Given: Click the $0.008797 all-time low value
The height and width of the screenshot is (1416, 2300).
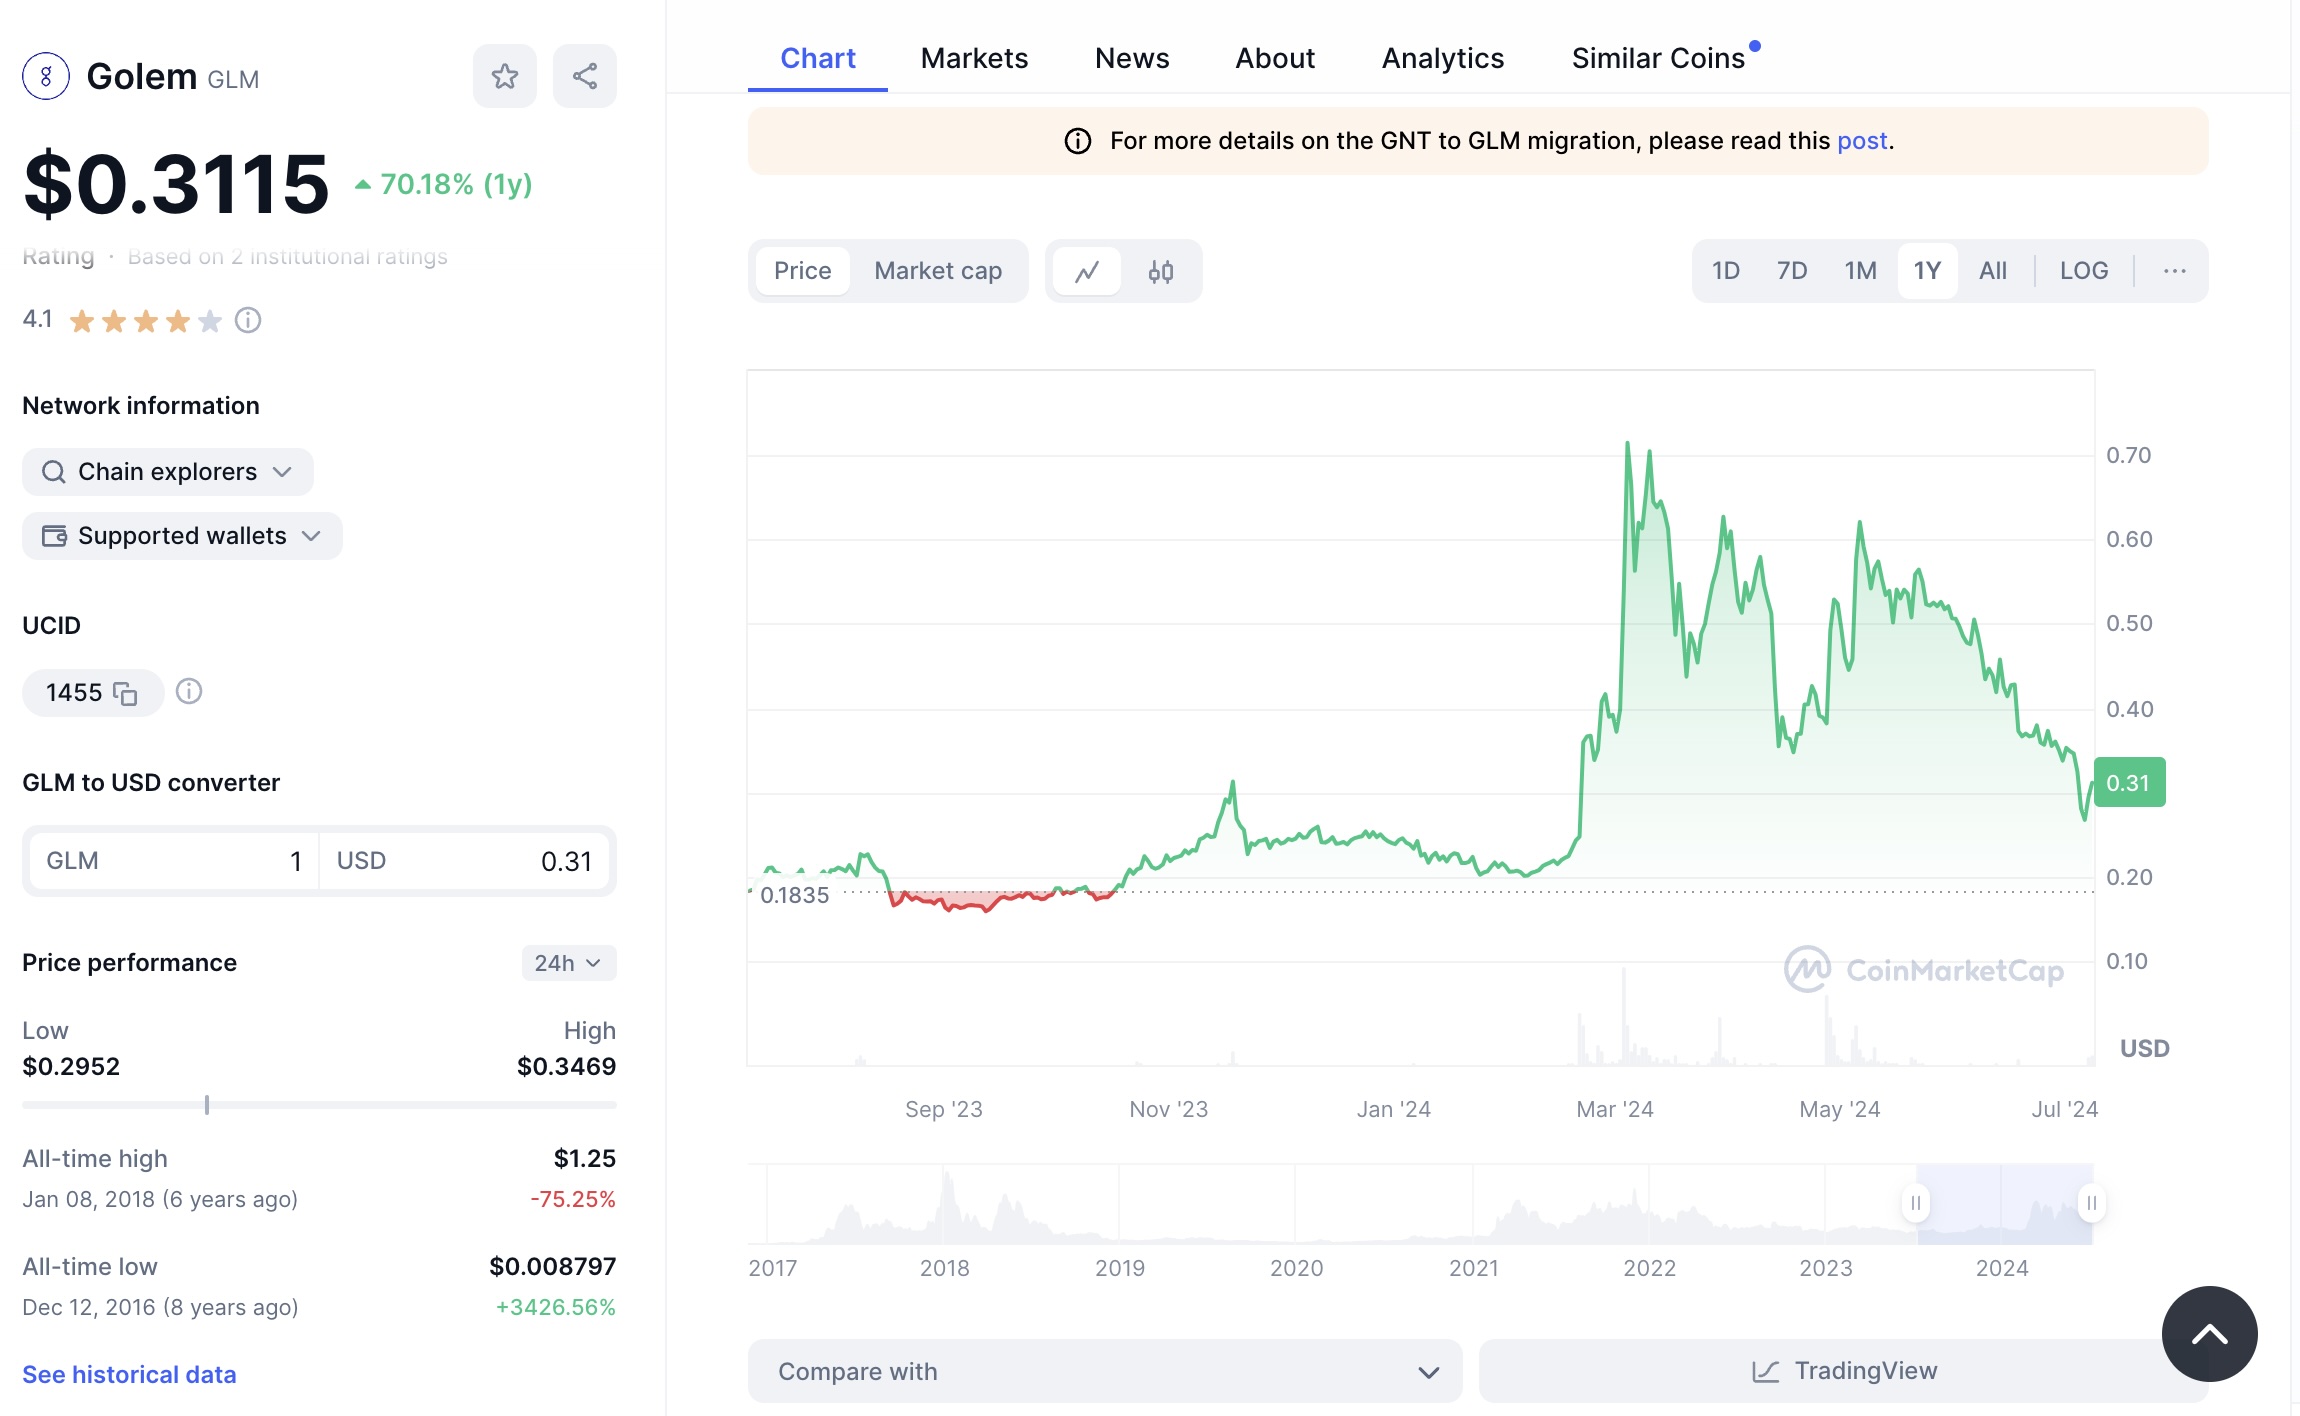Looking at the screenshot, I should tap(552, 1267).
